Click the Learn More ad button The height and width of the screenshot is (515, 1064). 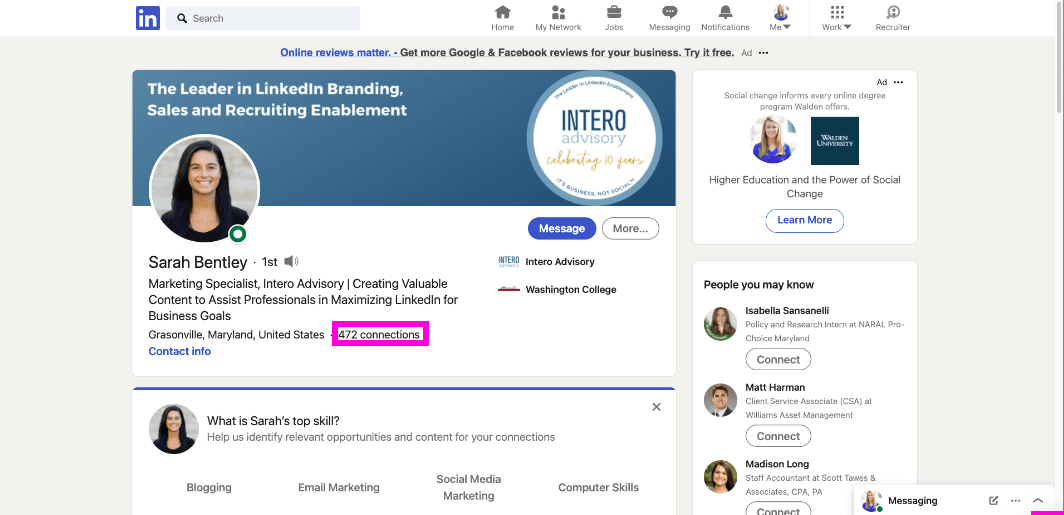point(805,220)
